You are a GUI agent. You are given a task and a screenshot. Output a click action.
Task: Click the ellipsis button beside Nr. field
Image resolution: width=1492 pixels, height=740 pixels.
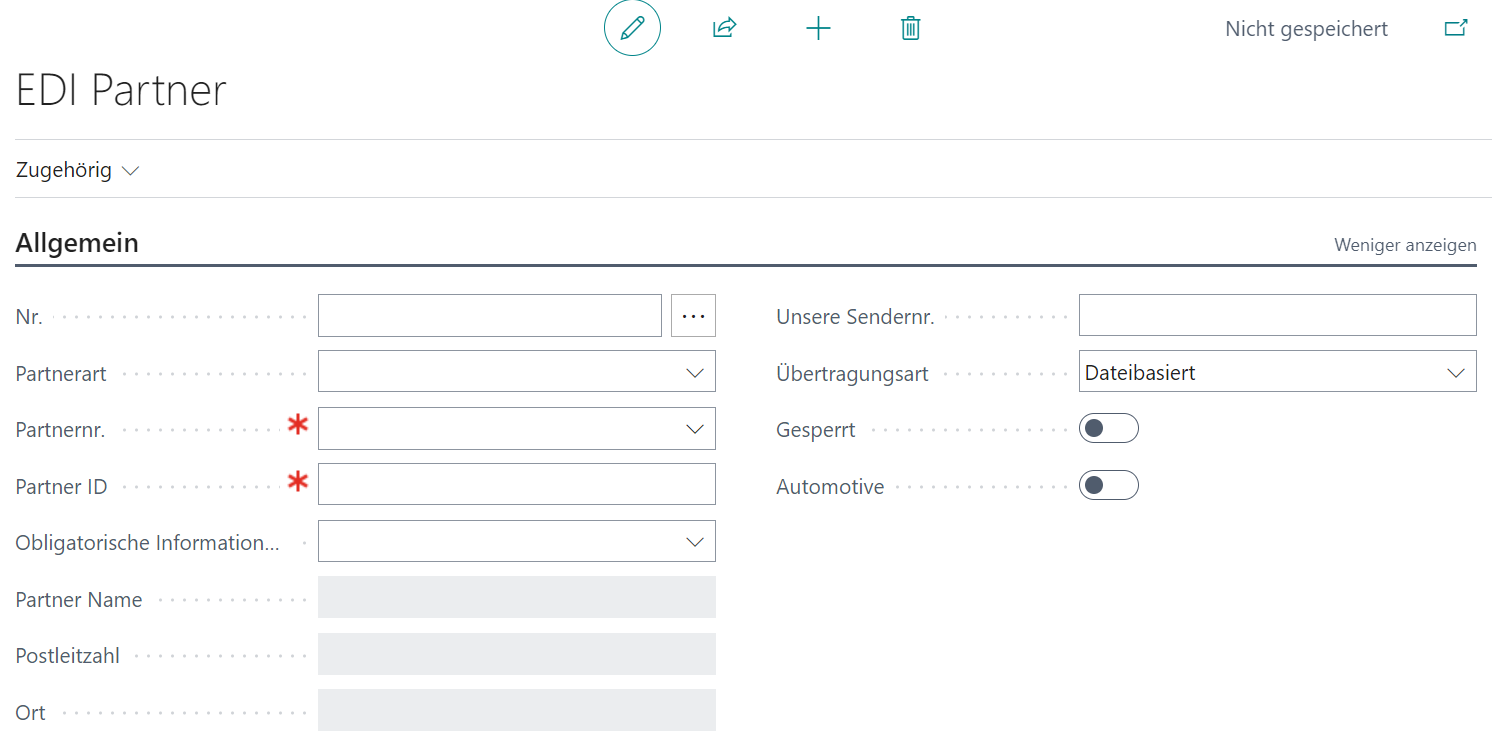tap(693, 316)
